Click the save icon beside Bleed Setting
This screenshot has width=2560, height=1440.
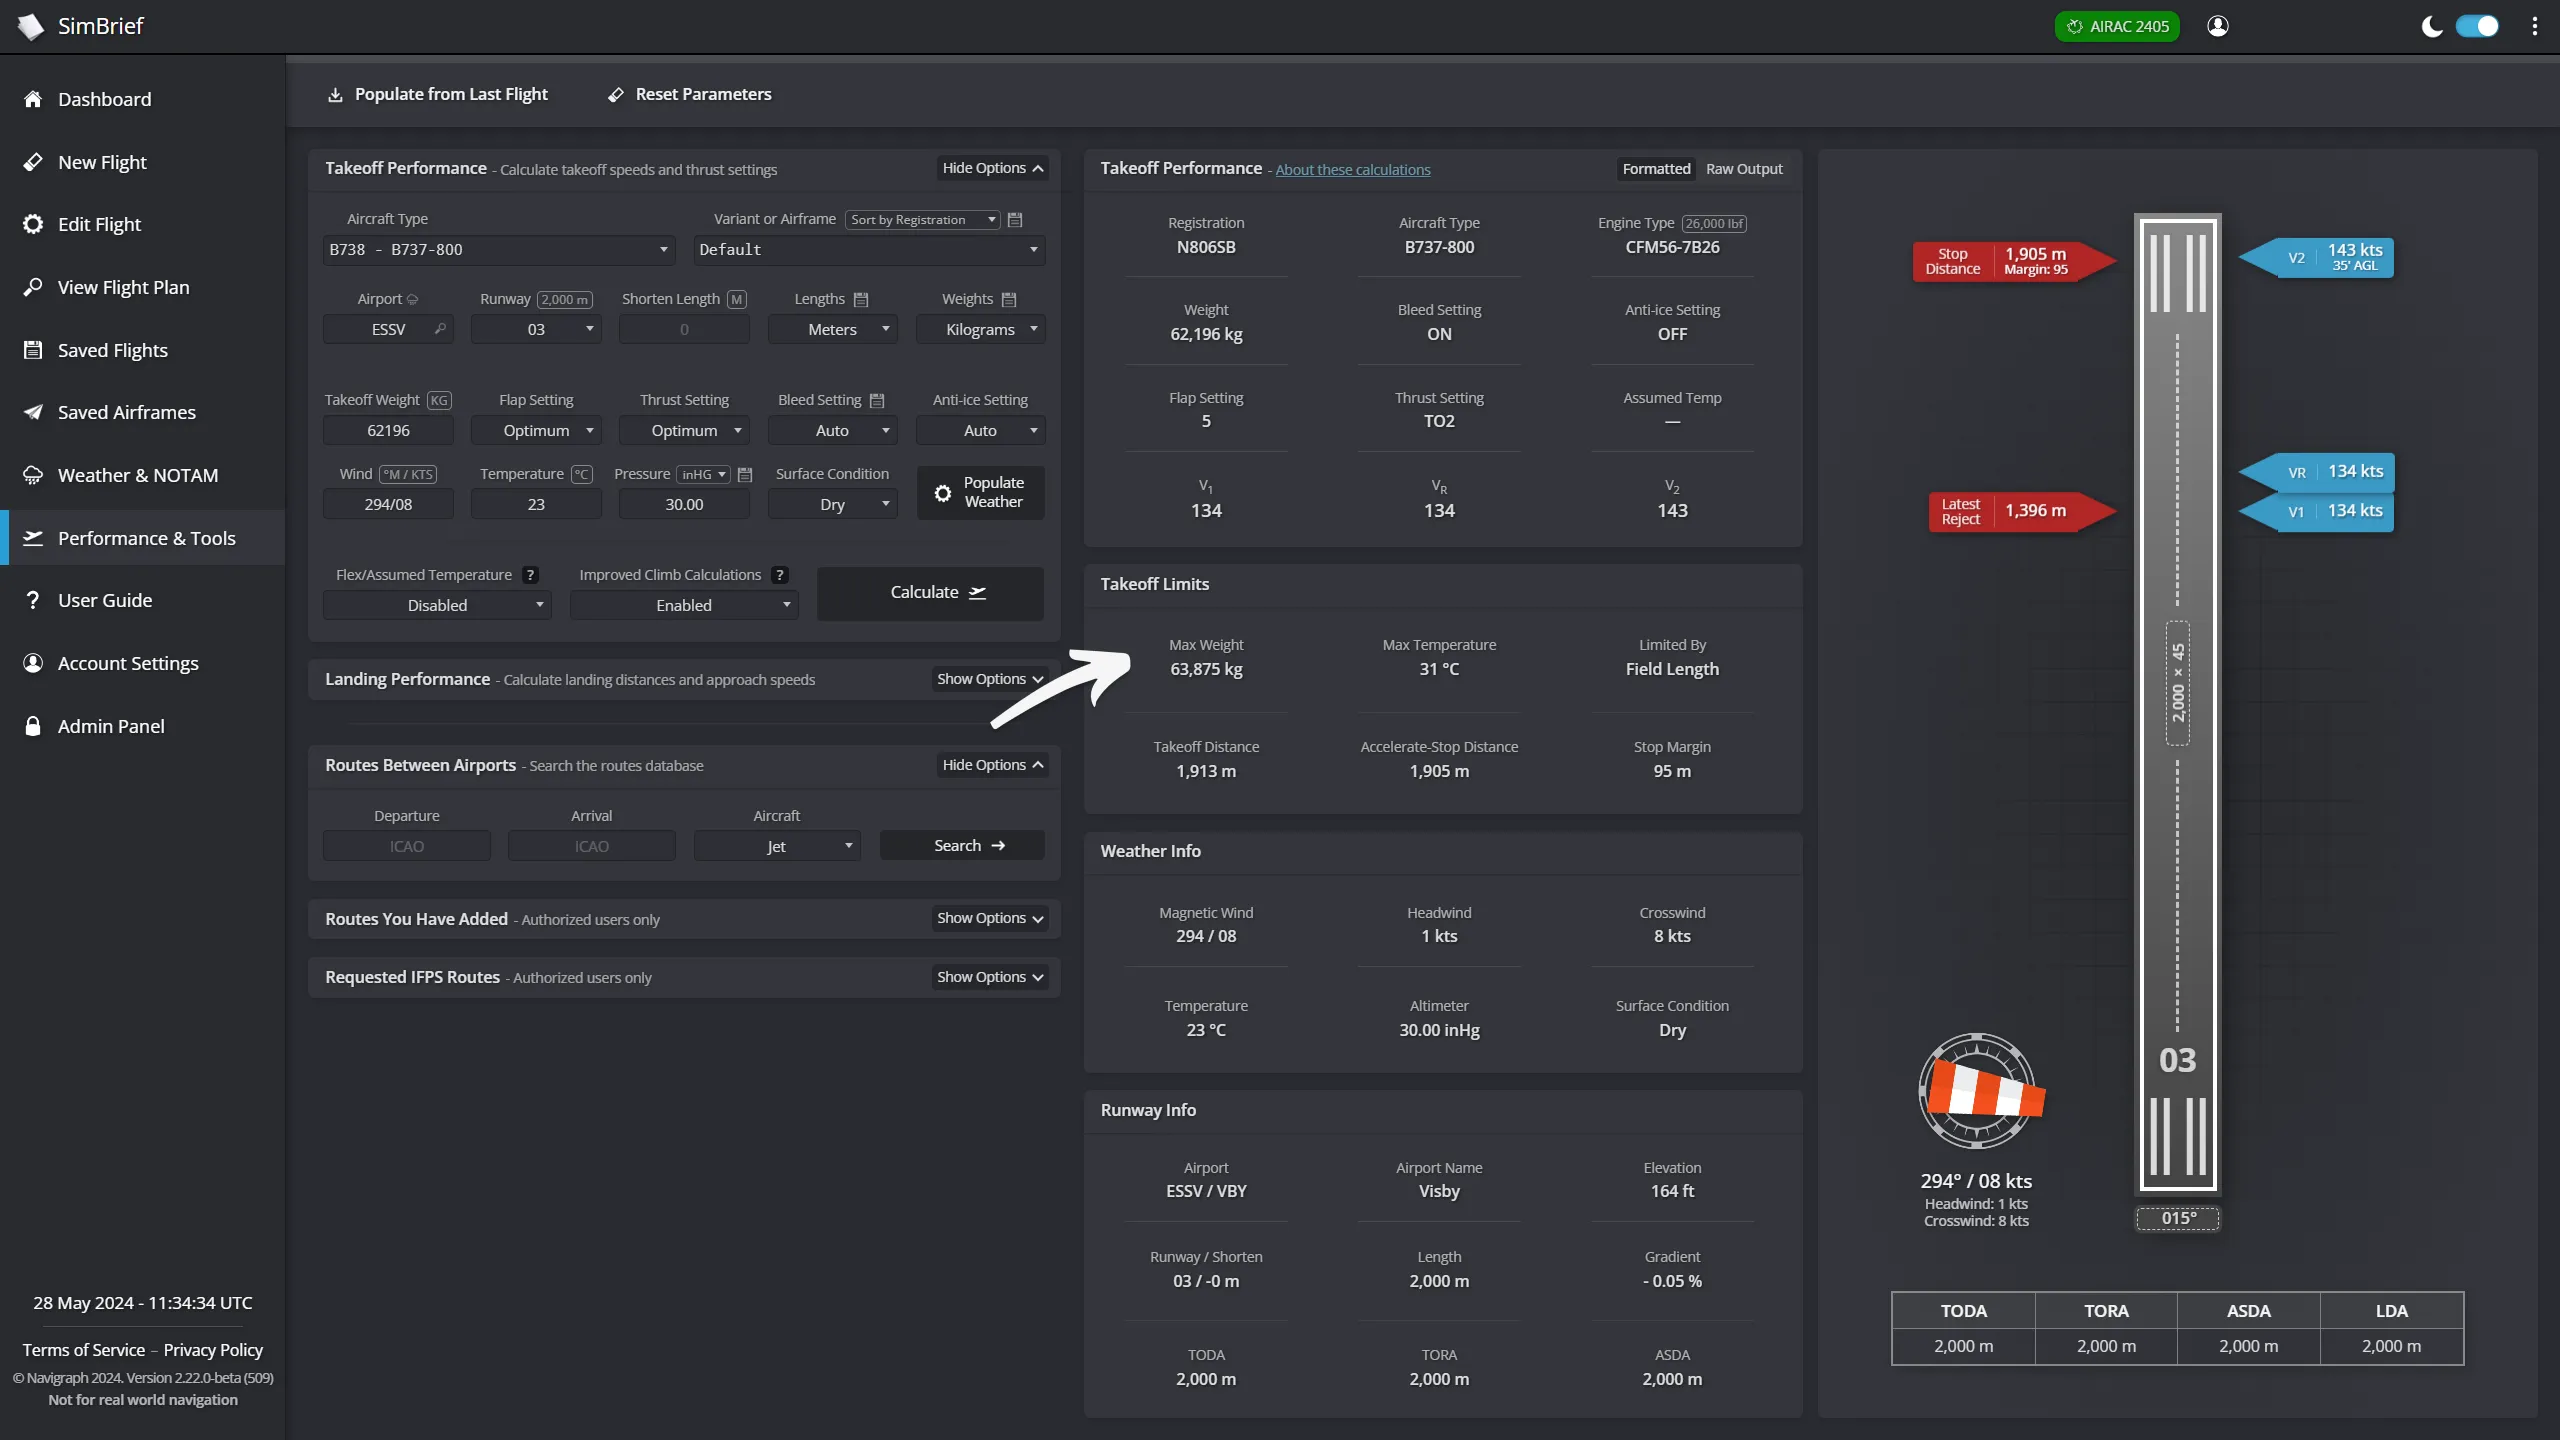point(877,400)
